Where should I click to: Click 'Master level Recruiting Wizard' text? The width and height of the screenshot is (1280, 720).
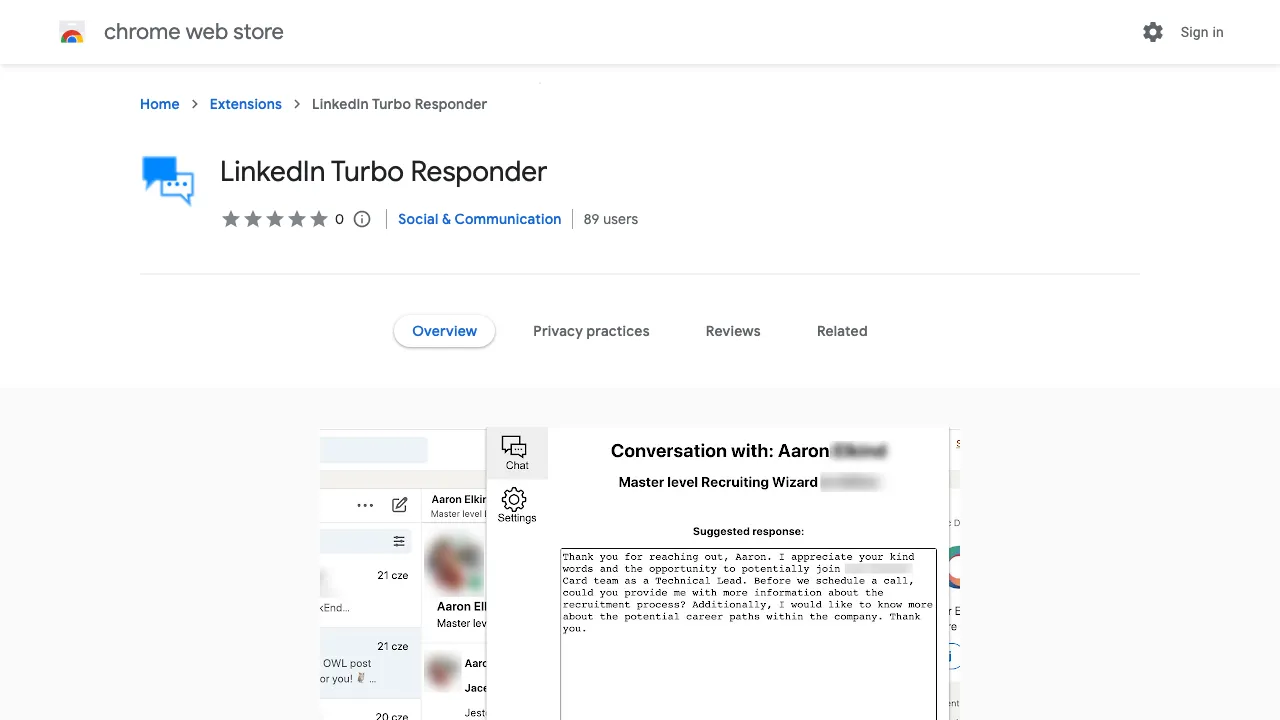pyautogui.click(x=718, y=482)
